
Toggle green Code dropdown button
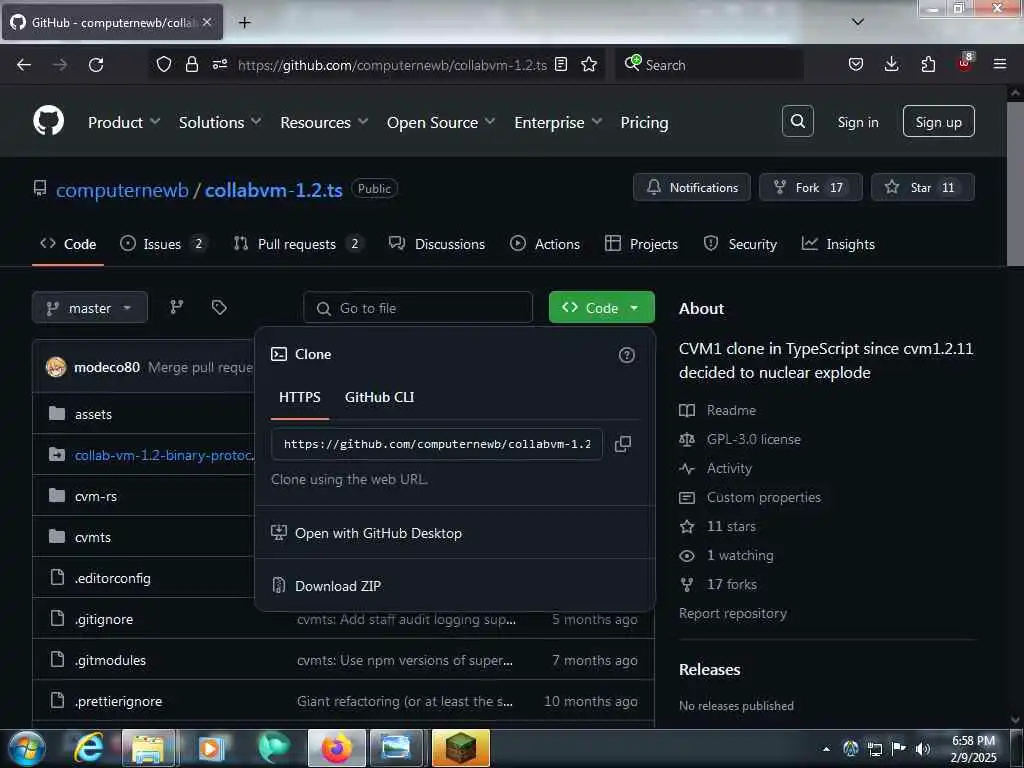tap(601, 308)
